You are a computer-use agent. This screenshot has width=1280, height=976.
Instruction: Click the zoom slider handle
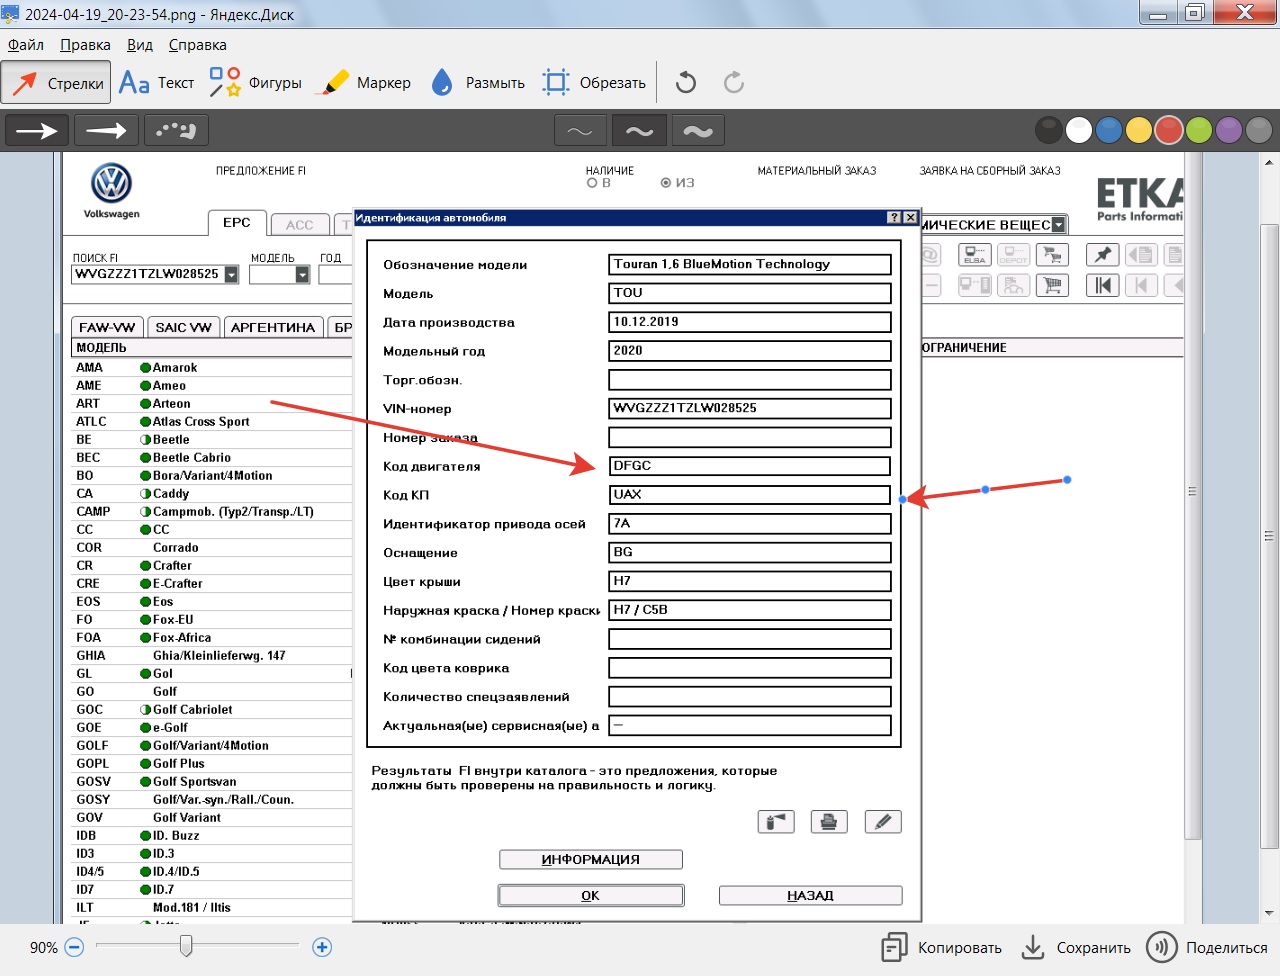pos(186,946)
